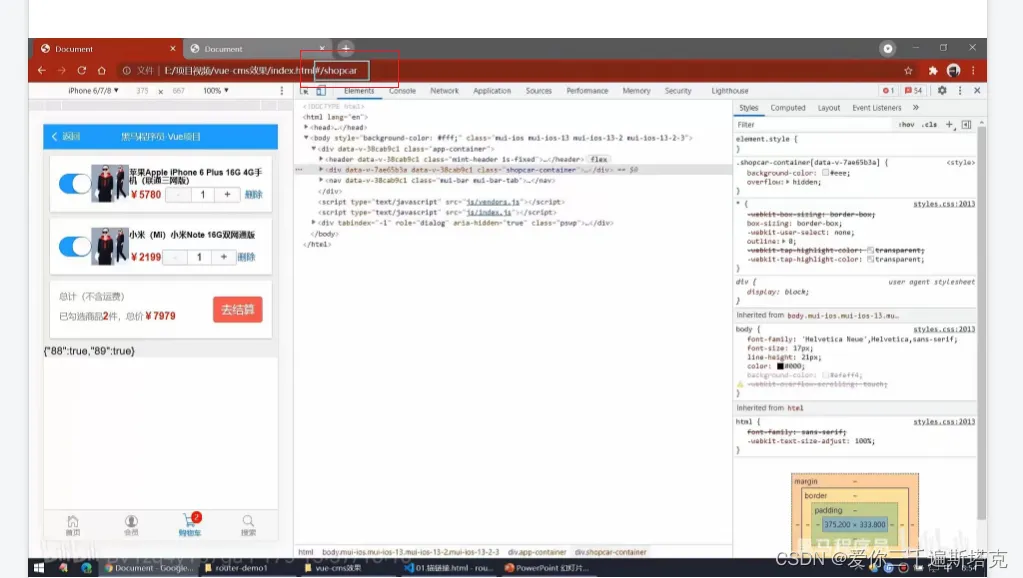
Task: Switch to the Computed styles tab
Action: 787,108
